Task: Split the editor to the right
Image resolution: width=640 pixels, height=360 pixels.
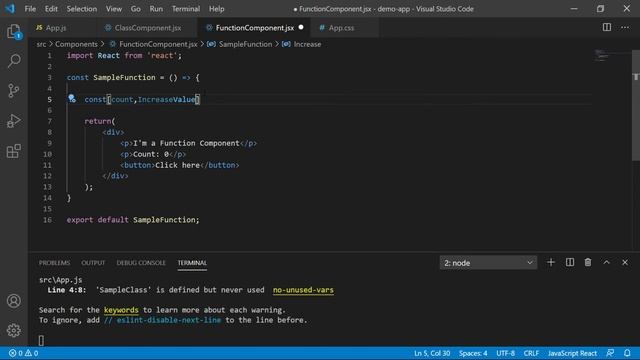Action: pos(607,27)
